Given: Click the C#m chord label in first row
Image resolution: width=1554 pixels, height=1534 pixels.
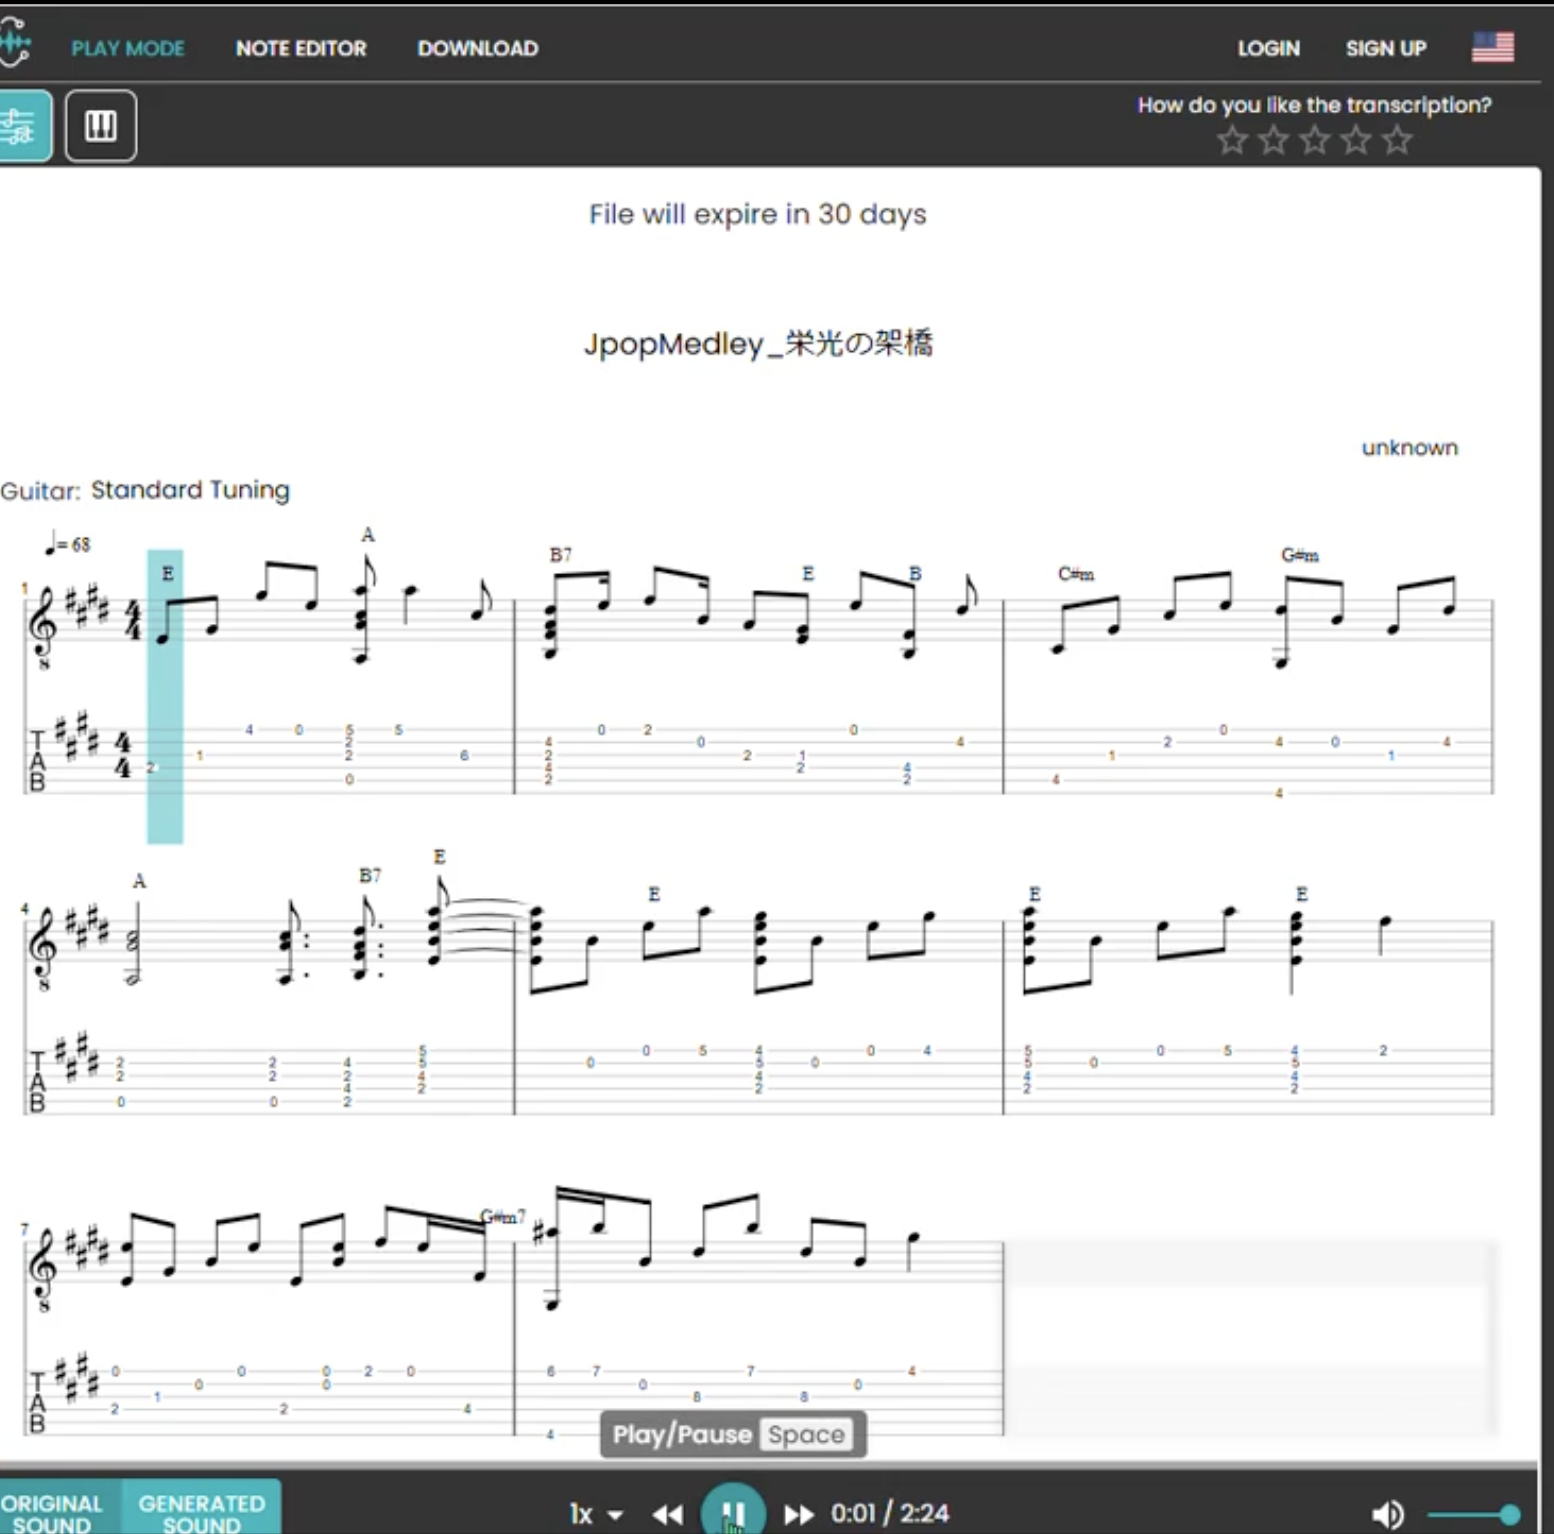Looking at the screenshot, I should click(x=1076, y=574).
